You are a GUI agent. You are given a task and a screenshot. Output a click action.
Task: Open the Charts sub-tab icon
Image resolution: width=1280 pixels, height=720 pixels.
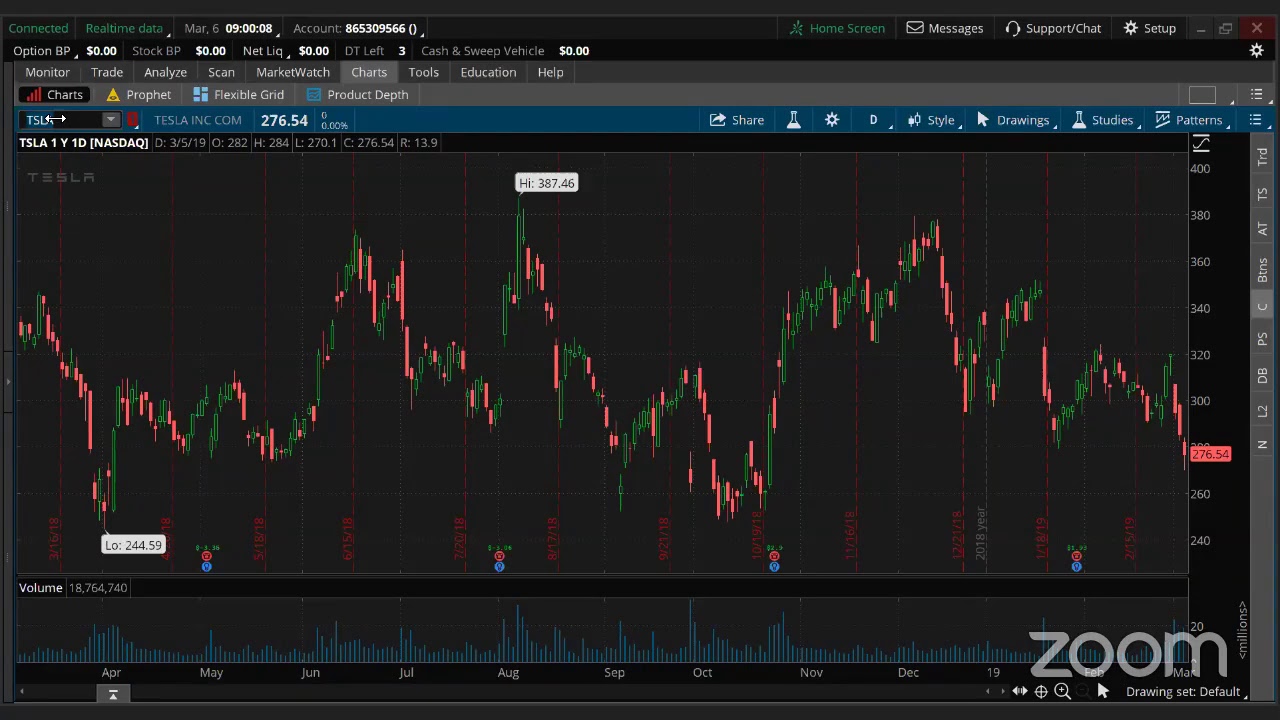34,95
